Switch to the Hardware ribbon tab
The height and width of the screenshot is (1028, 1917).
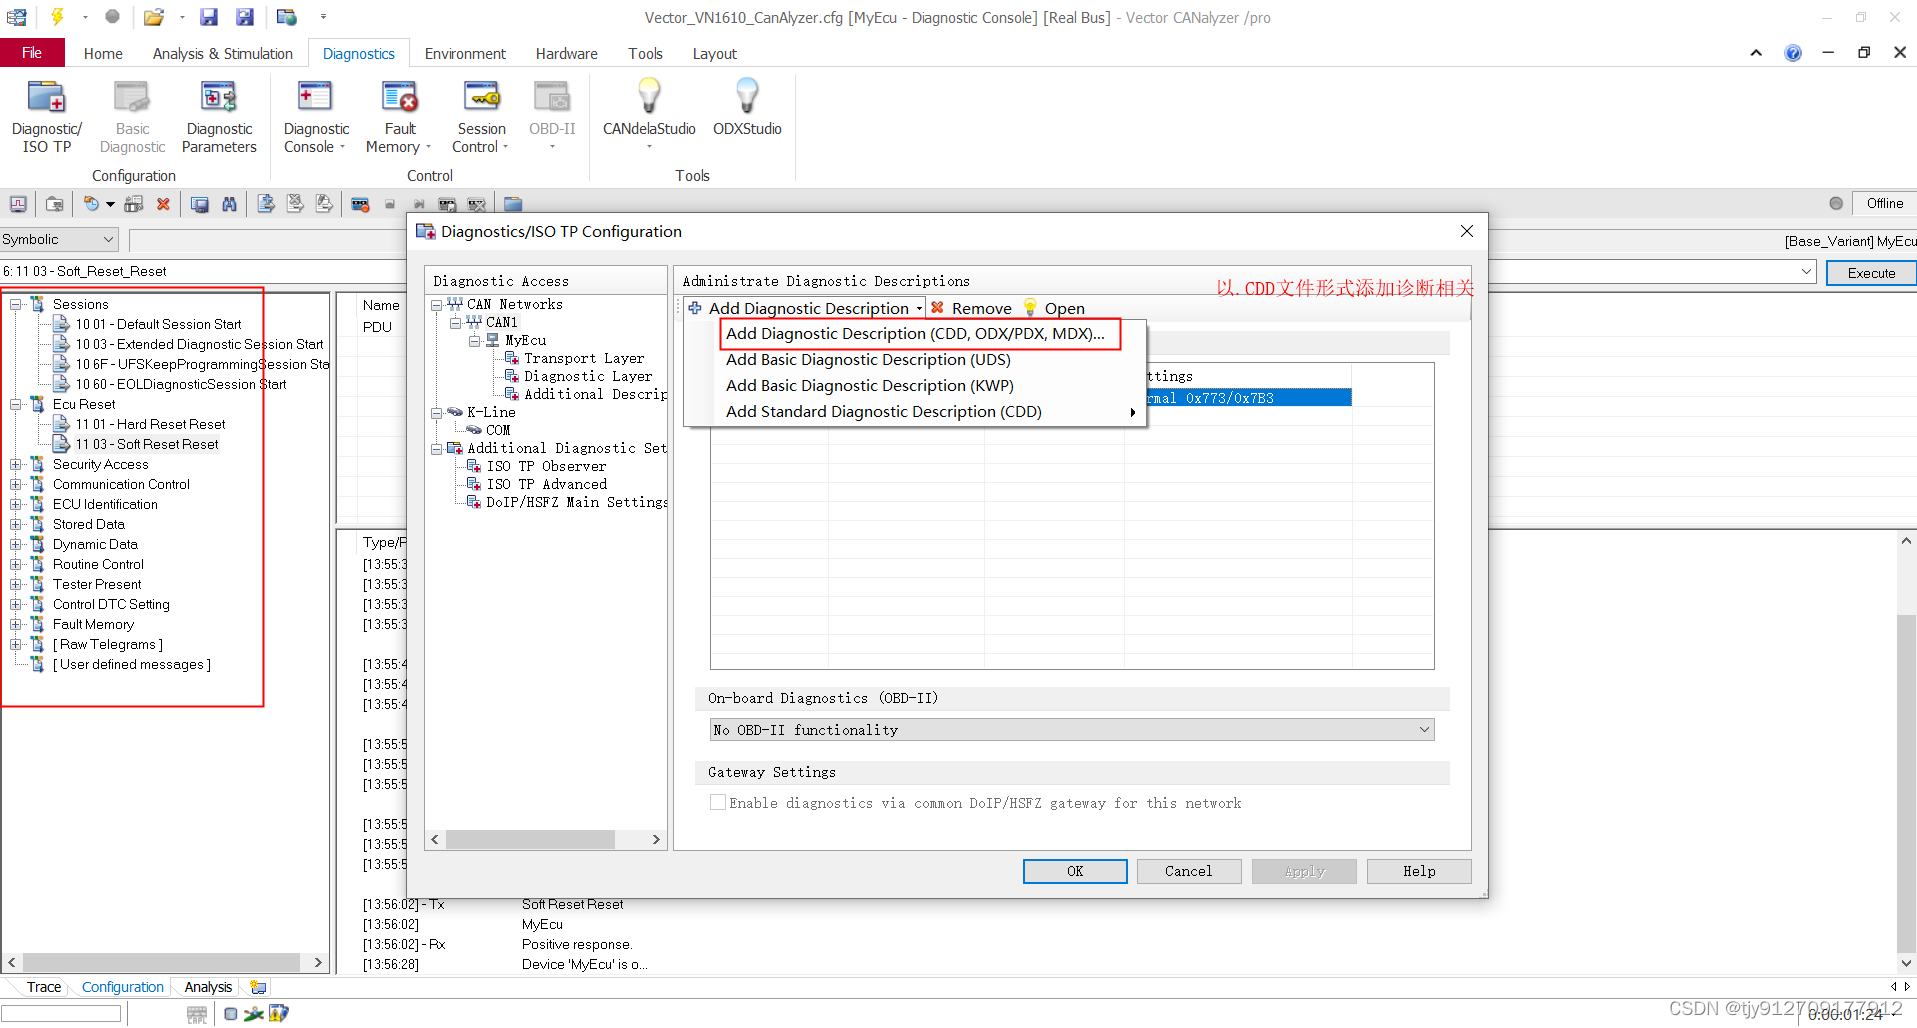point(566,54)
